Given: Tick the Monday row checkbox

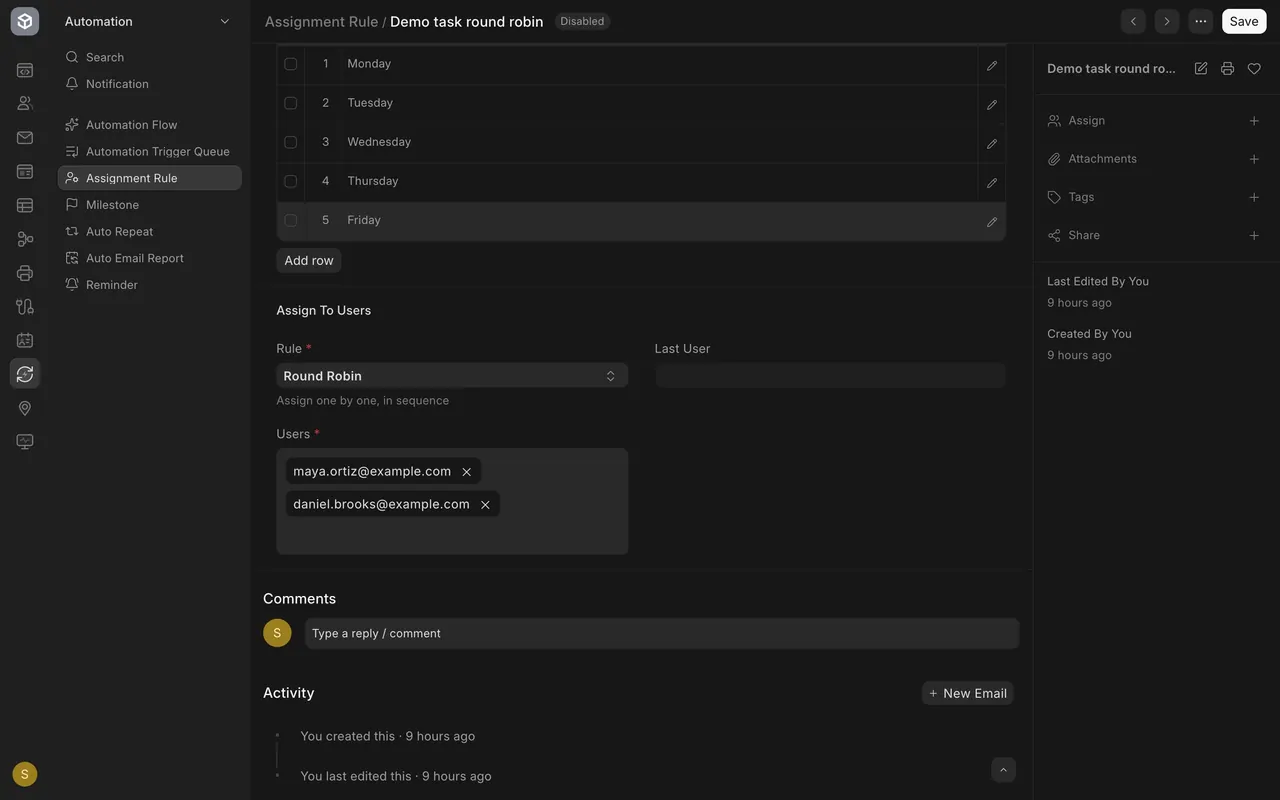Looking at the screenshot, I should (291, 64).
